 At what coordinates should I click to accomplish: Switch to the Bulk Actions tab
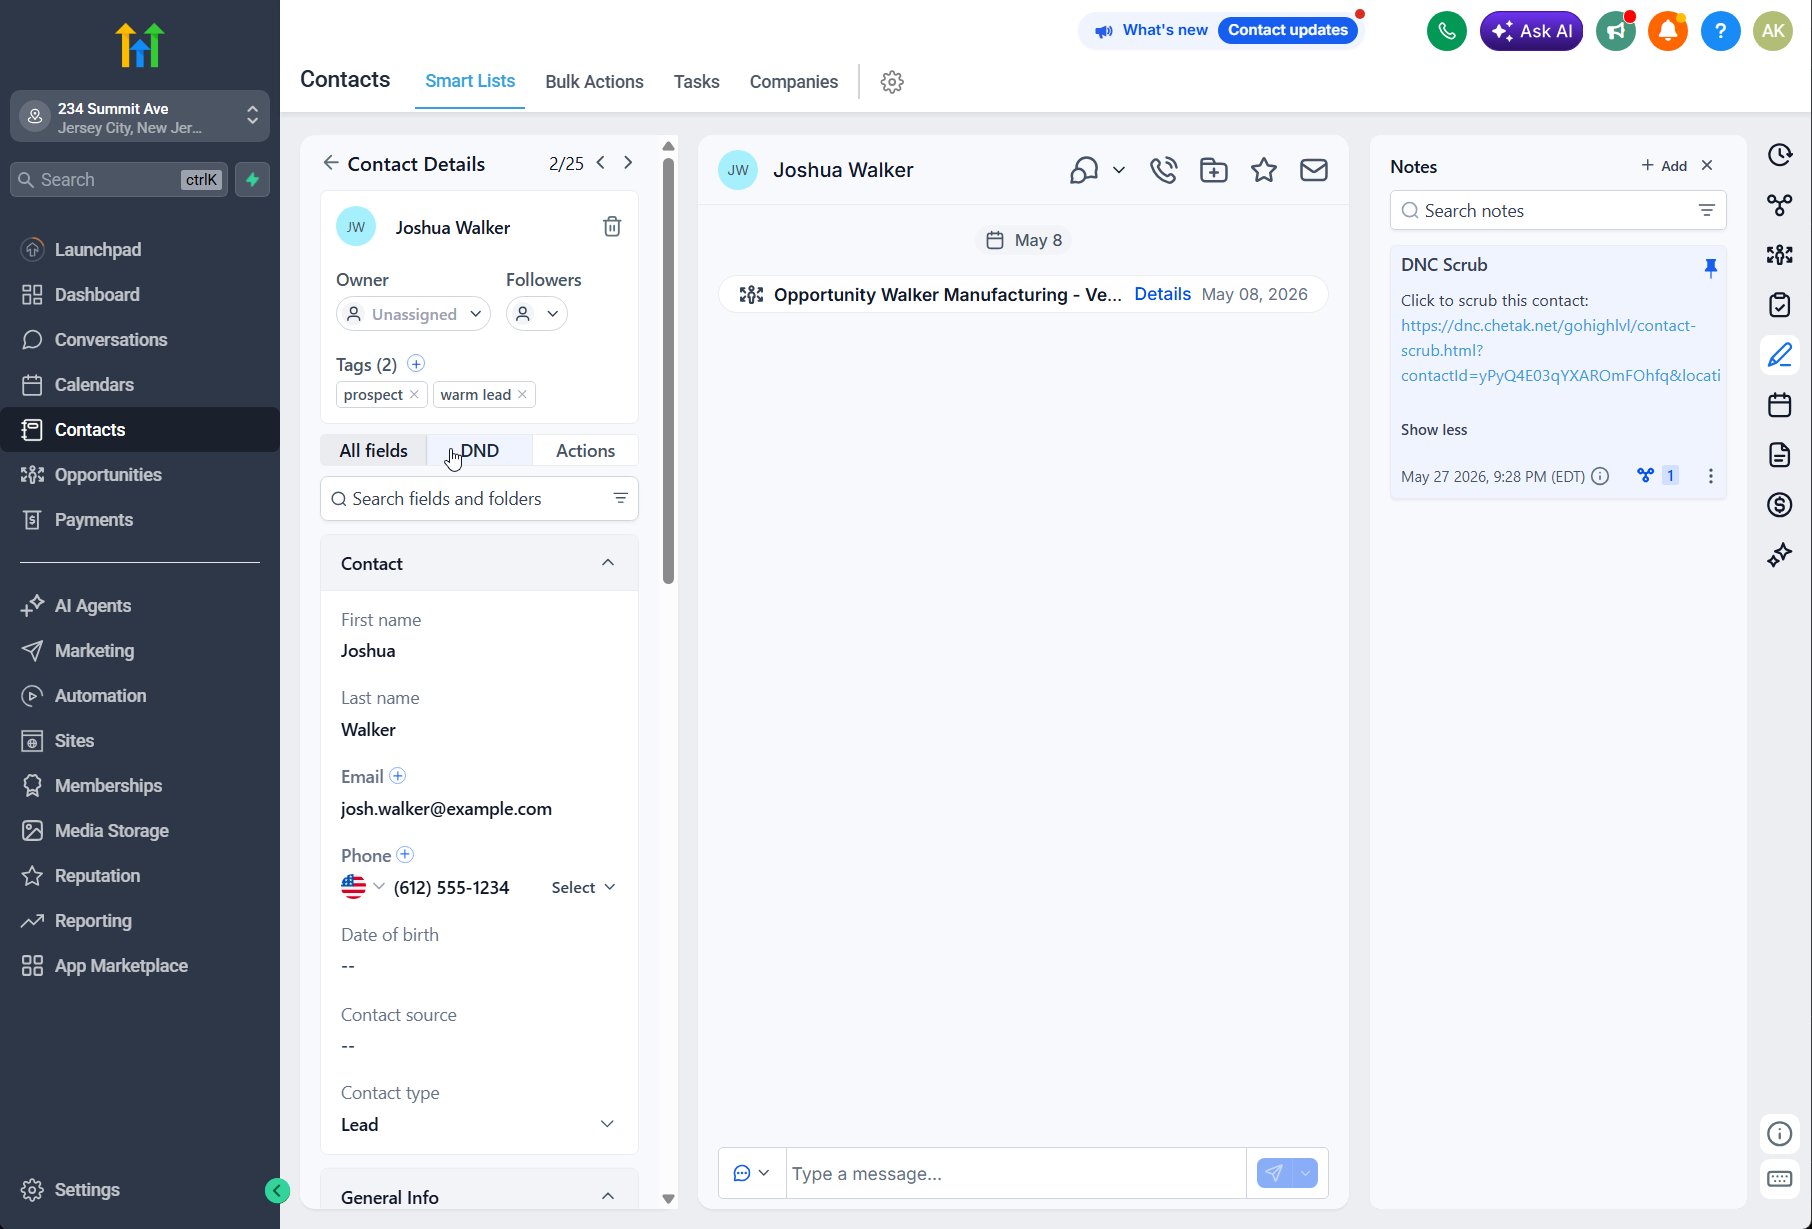pyautogui.click(x=594, y=82)
